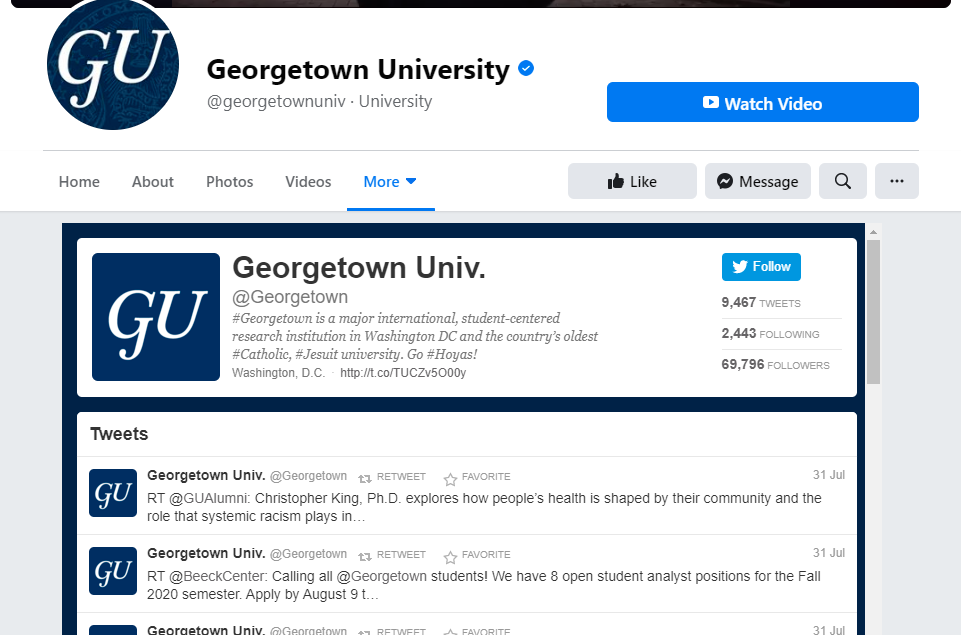
Task: Go to the Videos tab
Action: pos(308,181)
